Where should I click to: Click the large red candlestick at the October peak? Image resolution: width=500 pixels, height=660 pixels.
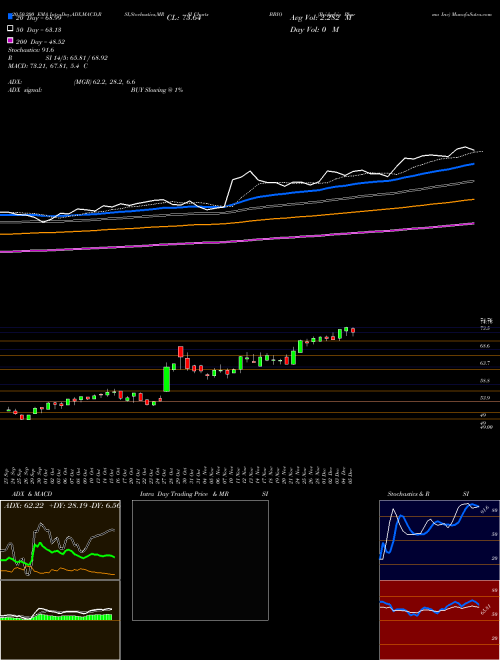pos(181,351)
